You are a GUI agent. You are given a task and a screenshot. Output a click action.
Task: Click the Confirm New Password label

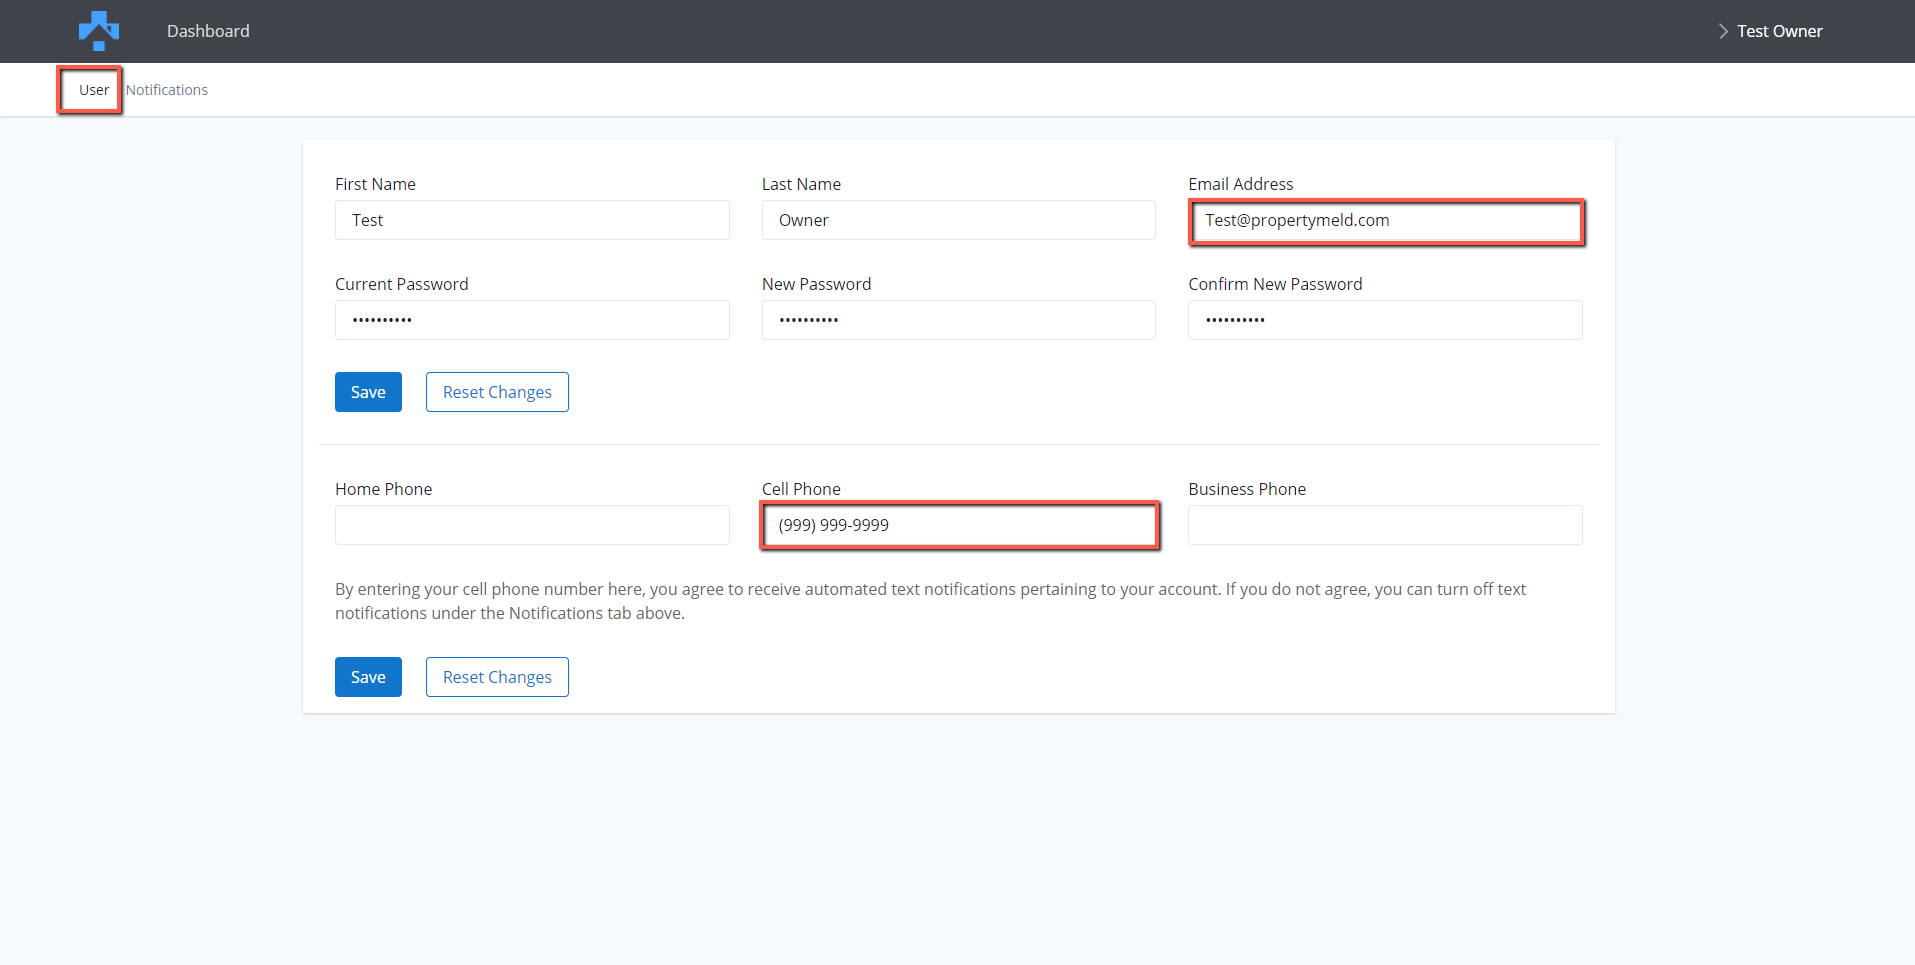click(x=1275, y=284)
